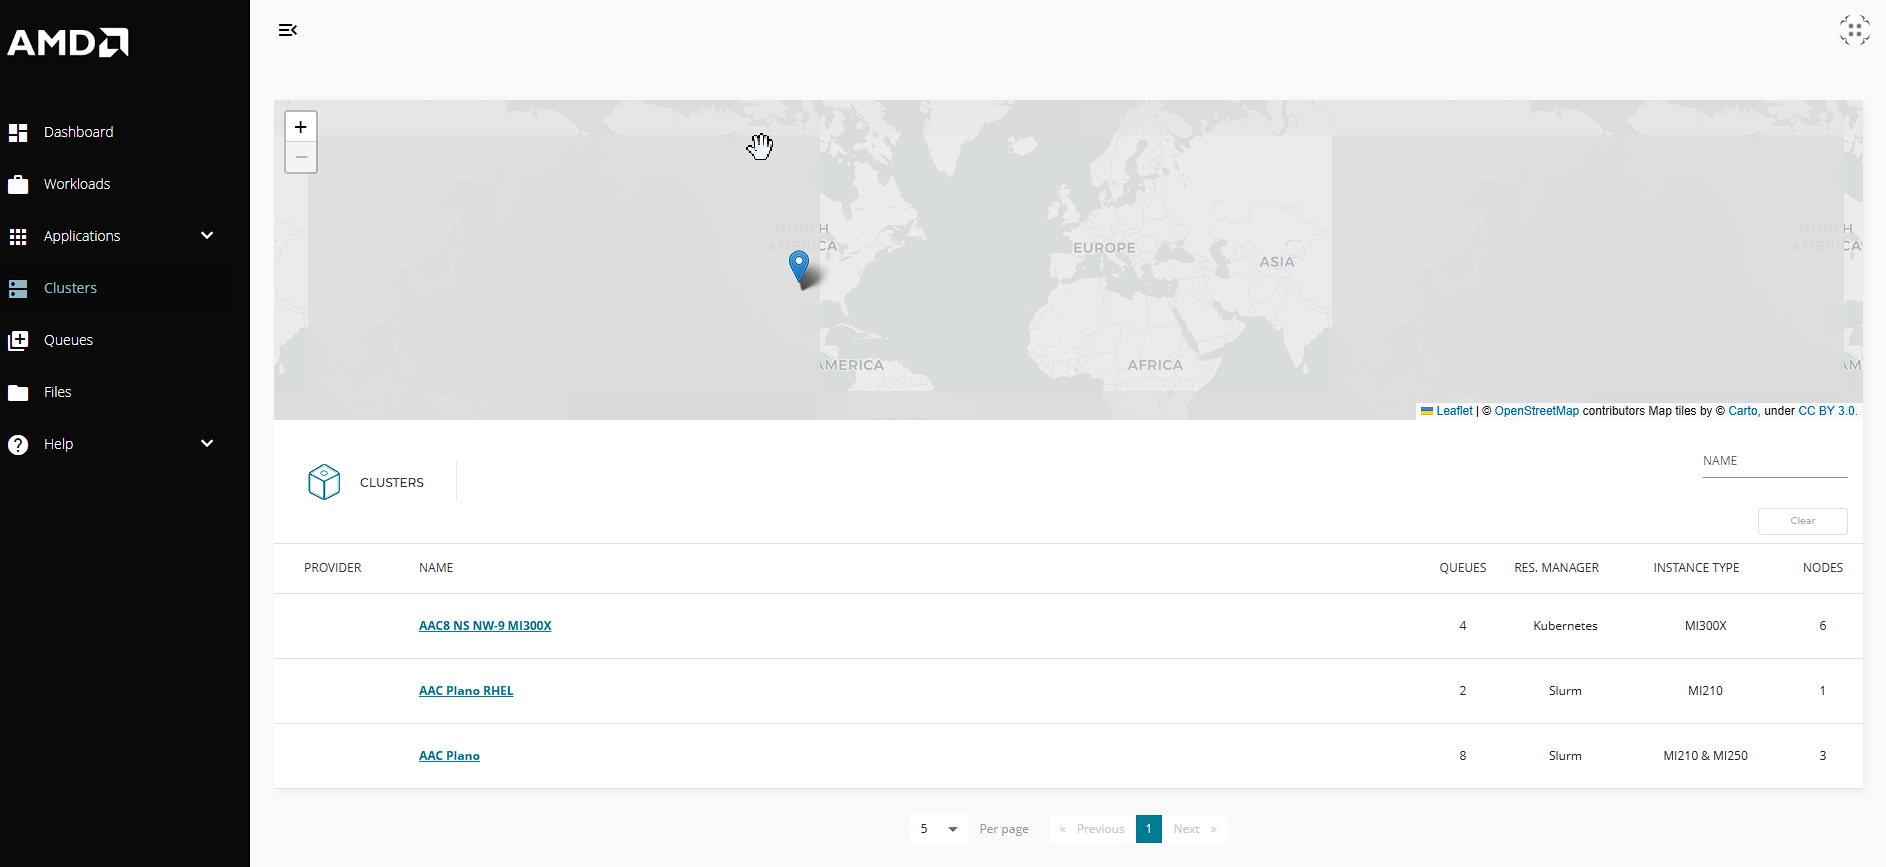1886x867 pixels.
Task: Expand the Help submenu chevron
Action: 207,444
